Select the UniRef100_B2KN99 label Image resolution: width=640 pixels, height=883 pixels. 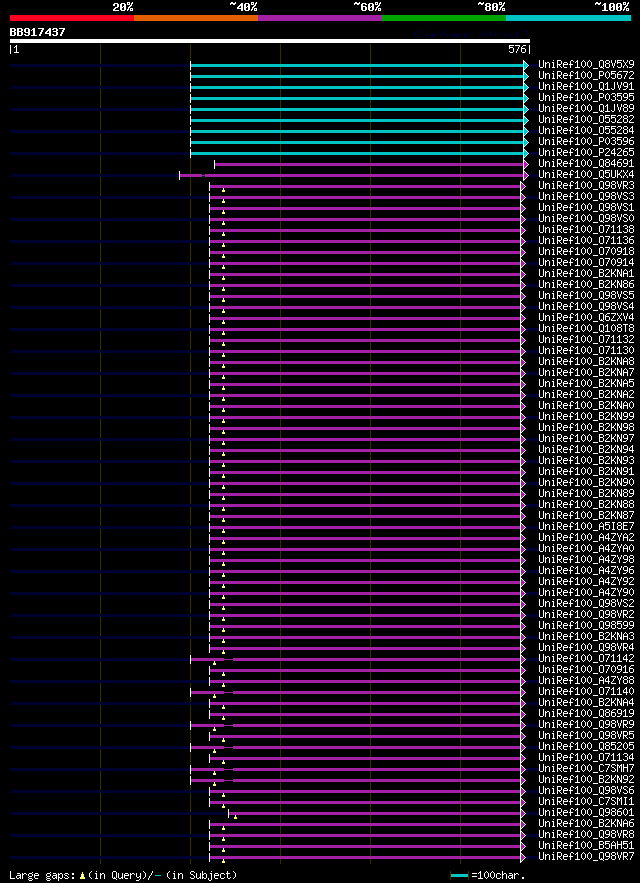(586, 417)
